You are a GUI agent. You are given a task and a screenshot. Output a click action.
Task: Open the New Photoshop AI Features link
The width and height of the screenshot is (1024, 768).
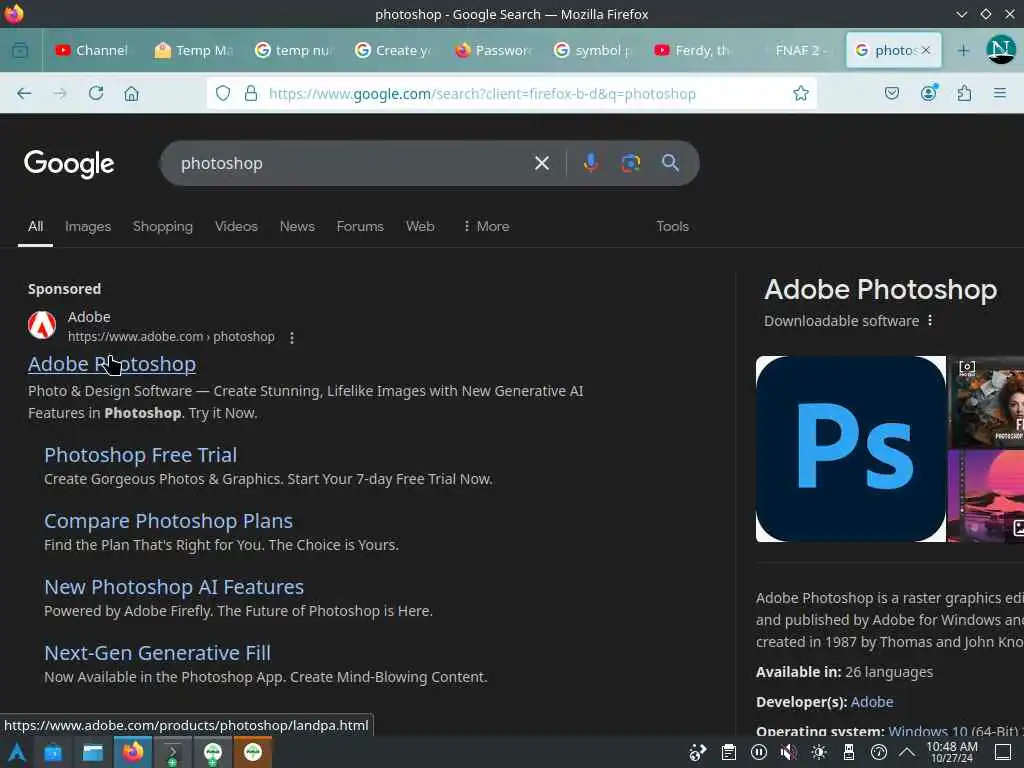click(x=174, y=586)
